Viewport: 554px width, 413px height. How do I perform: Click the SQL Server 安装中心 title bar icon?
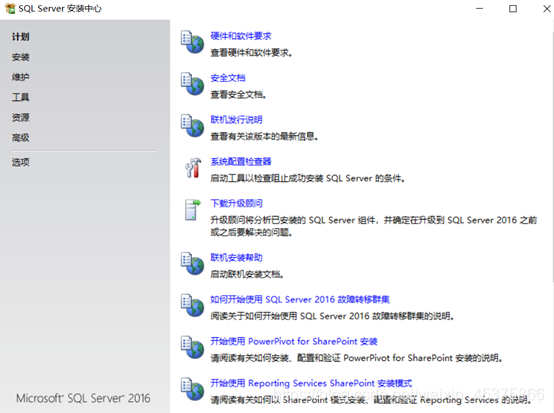click(x=10, y=8)
